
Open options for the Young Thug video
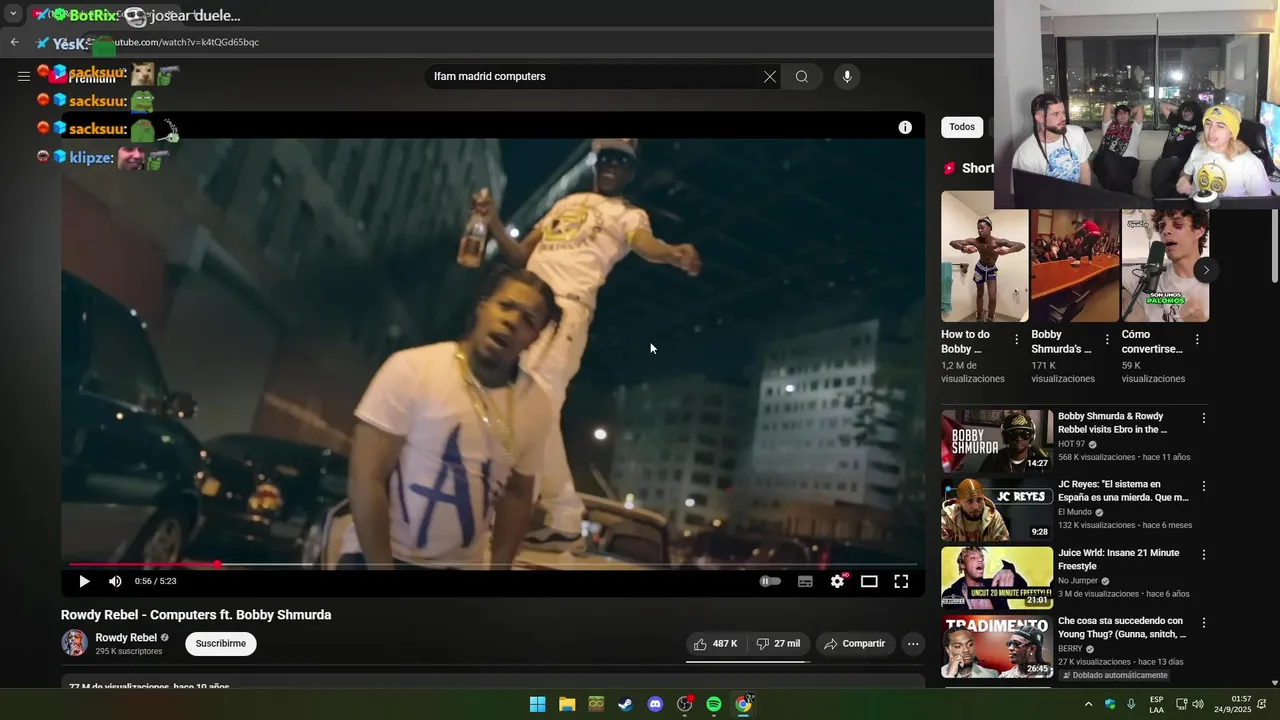1204,622
